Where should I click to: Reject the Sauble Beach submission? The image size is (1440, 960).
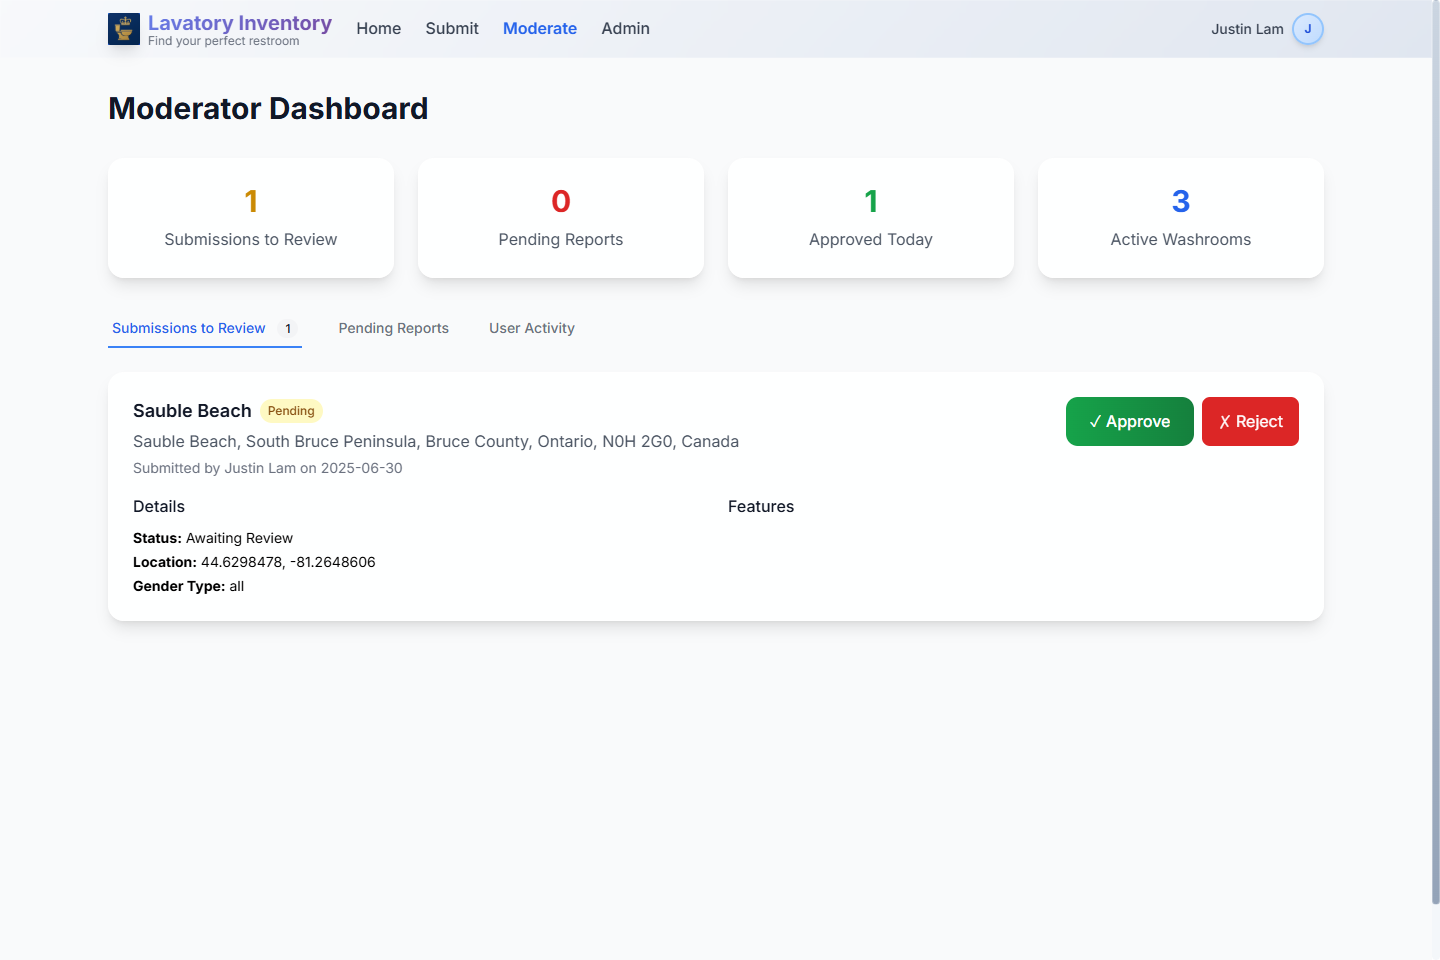[x=1250, y=421]
